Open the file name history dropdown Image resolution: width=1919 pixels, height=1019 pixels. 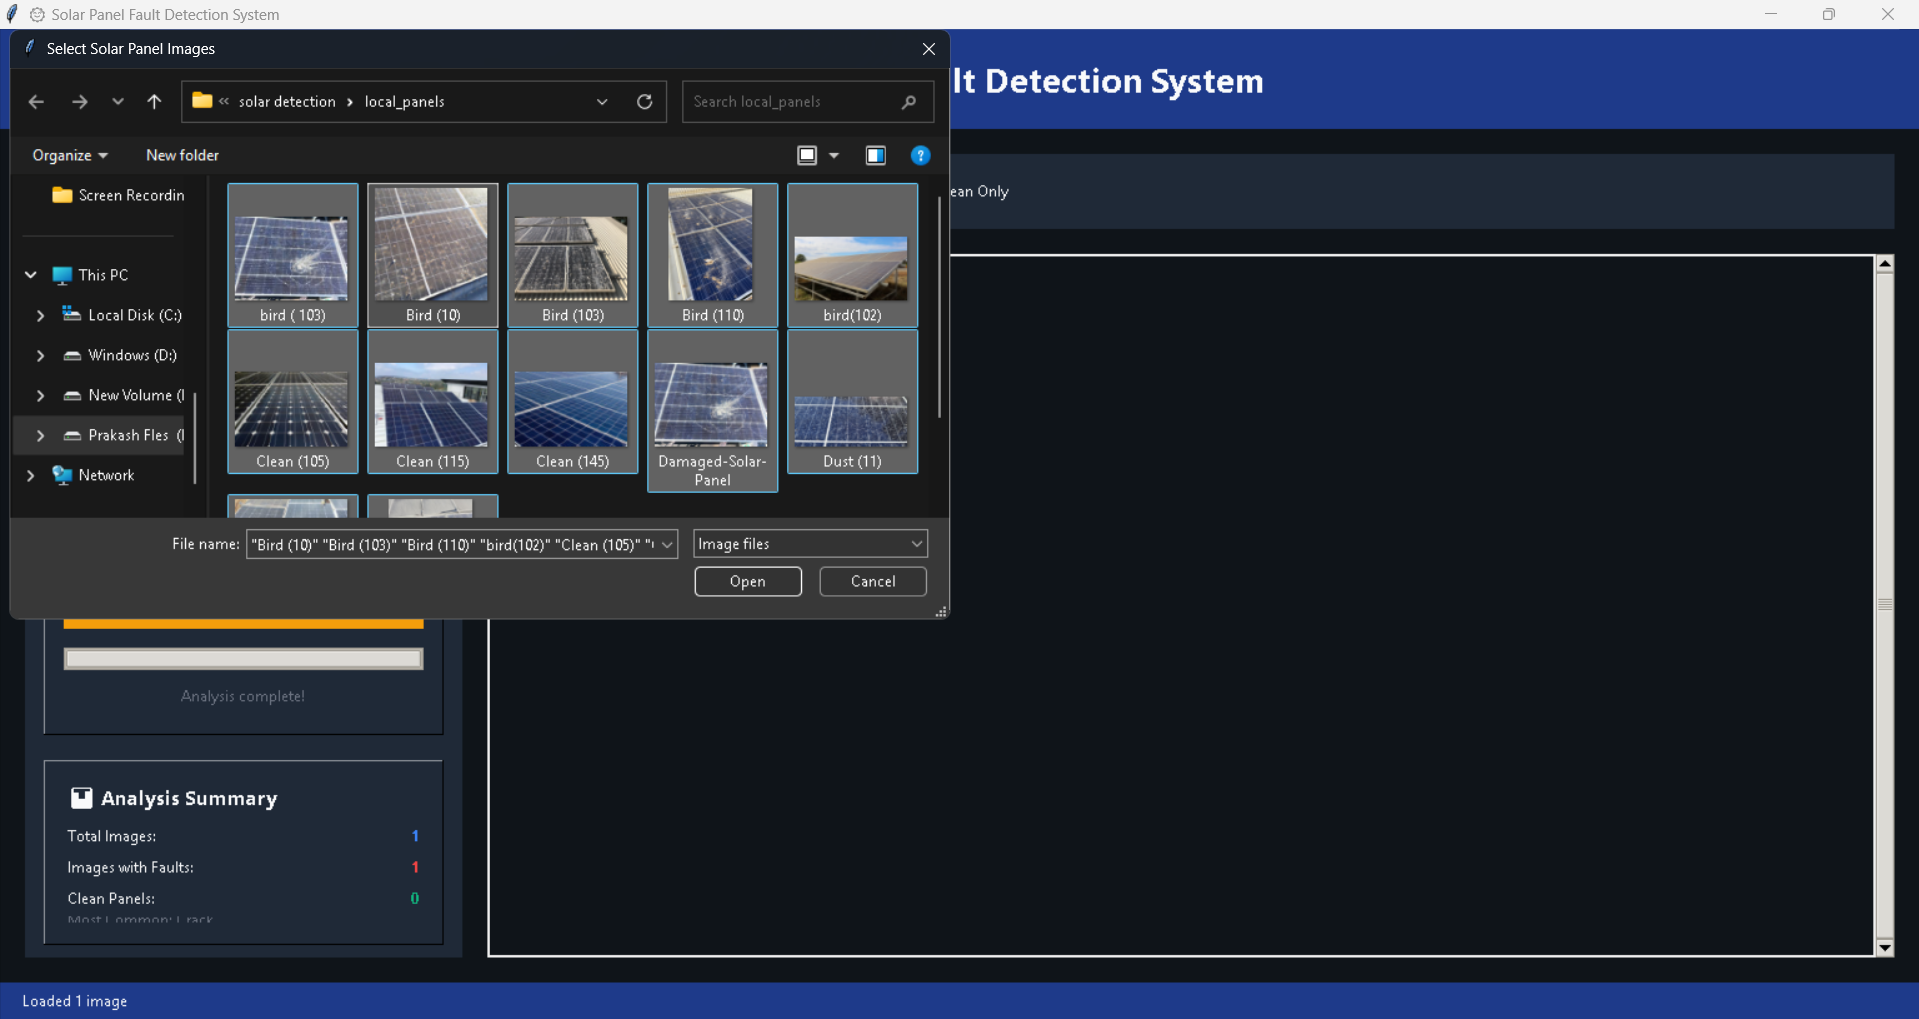667,544
